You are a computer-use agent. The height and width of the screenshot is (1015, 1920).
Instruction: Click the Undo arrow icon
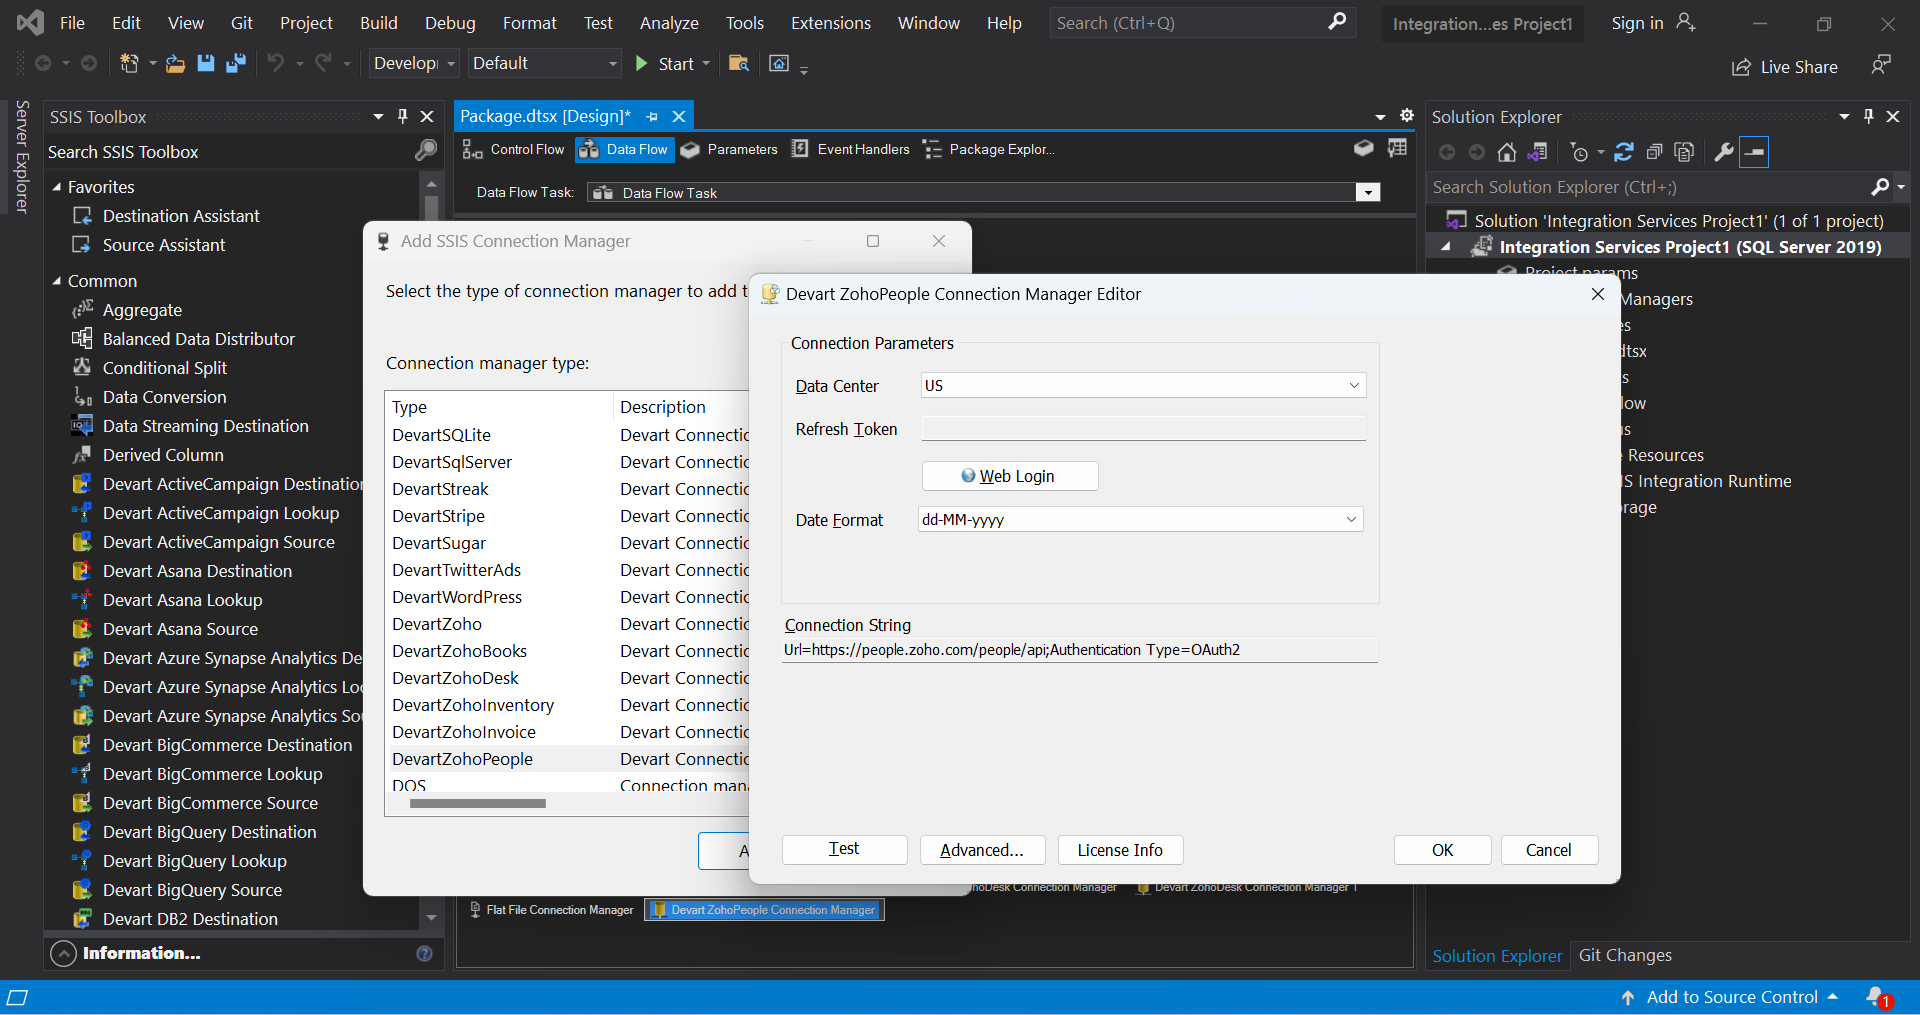(275, 64)
